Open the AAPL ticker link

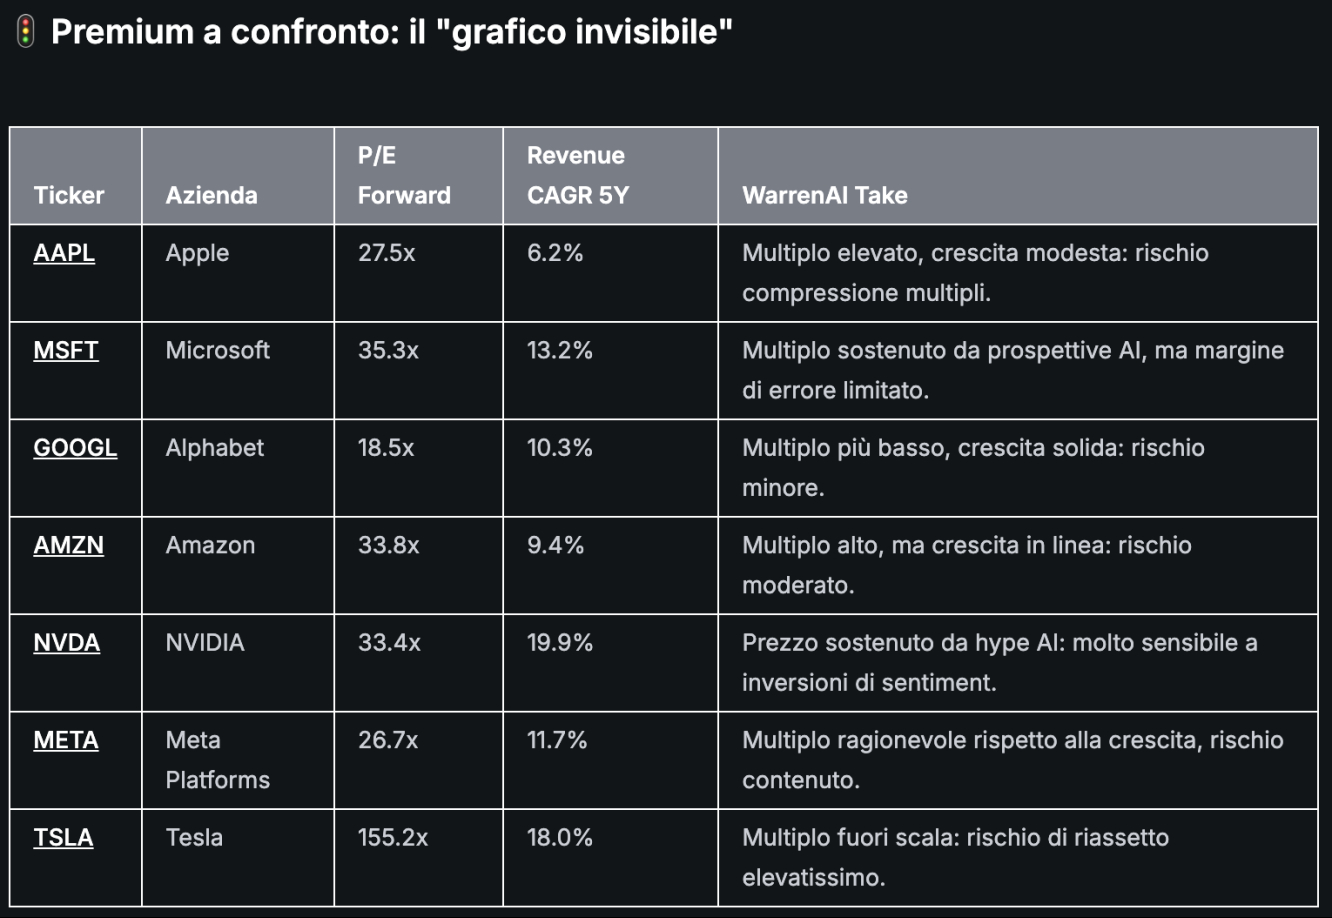(64, 253)
